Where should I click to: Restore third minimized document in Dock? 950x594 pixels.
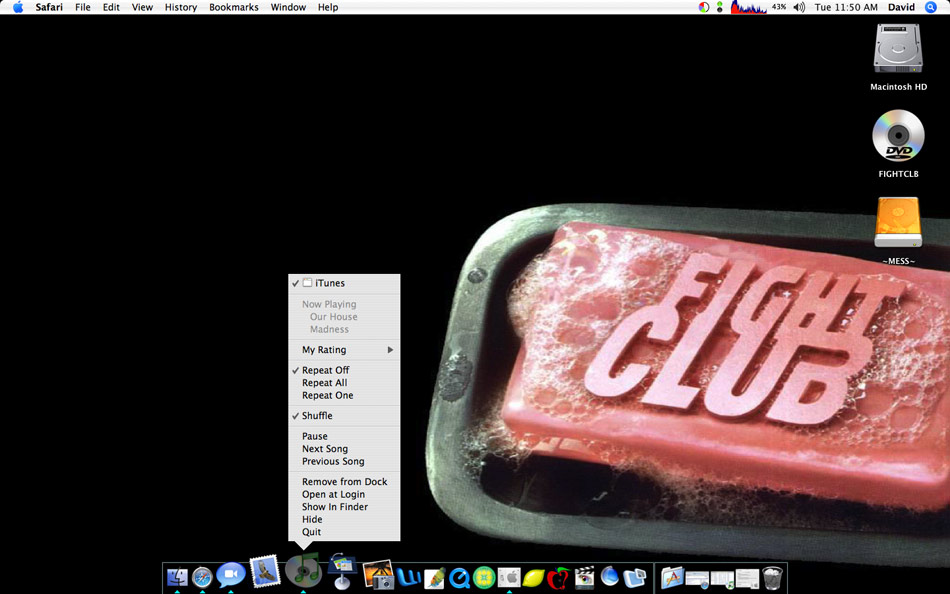(x=747, y=578)
